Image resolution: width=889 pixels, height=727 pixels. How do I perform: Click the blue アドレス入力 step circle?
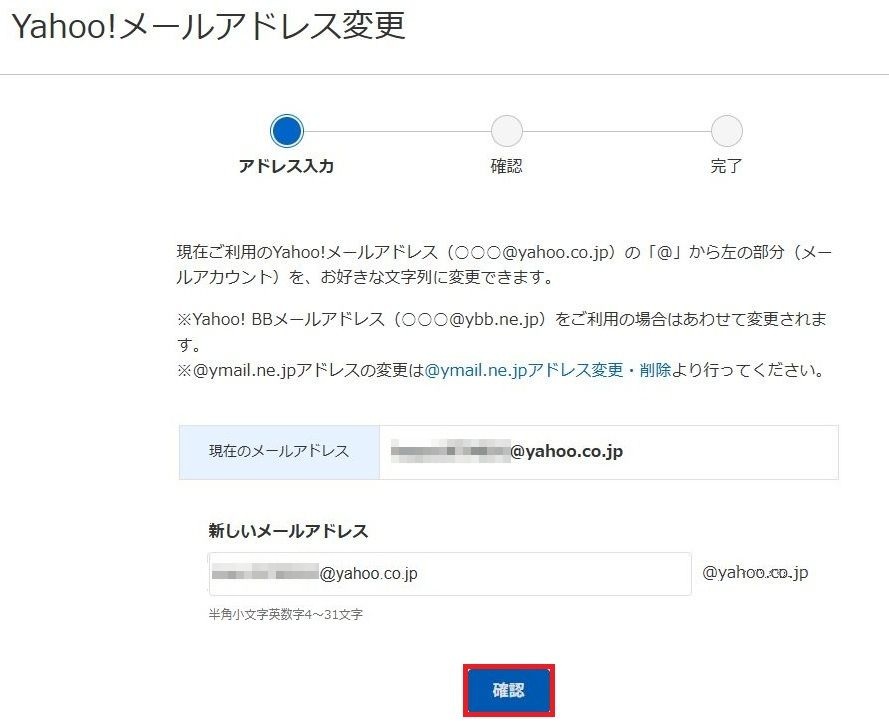286,131
